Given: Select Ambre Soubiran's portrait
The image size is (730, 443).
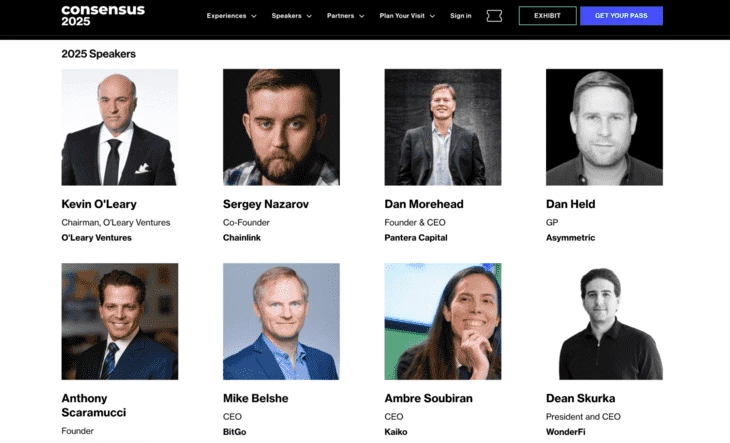Looking at the screenshot, I should 443,322.
